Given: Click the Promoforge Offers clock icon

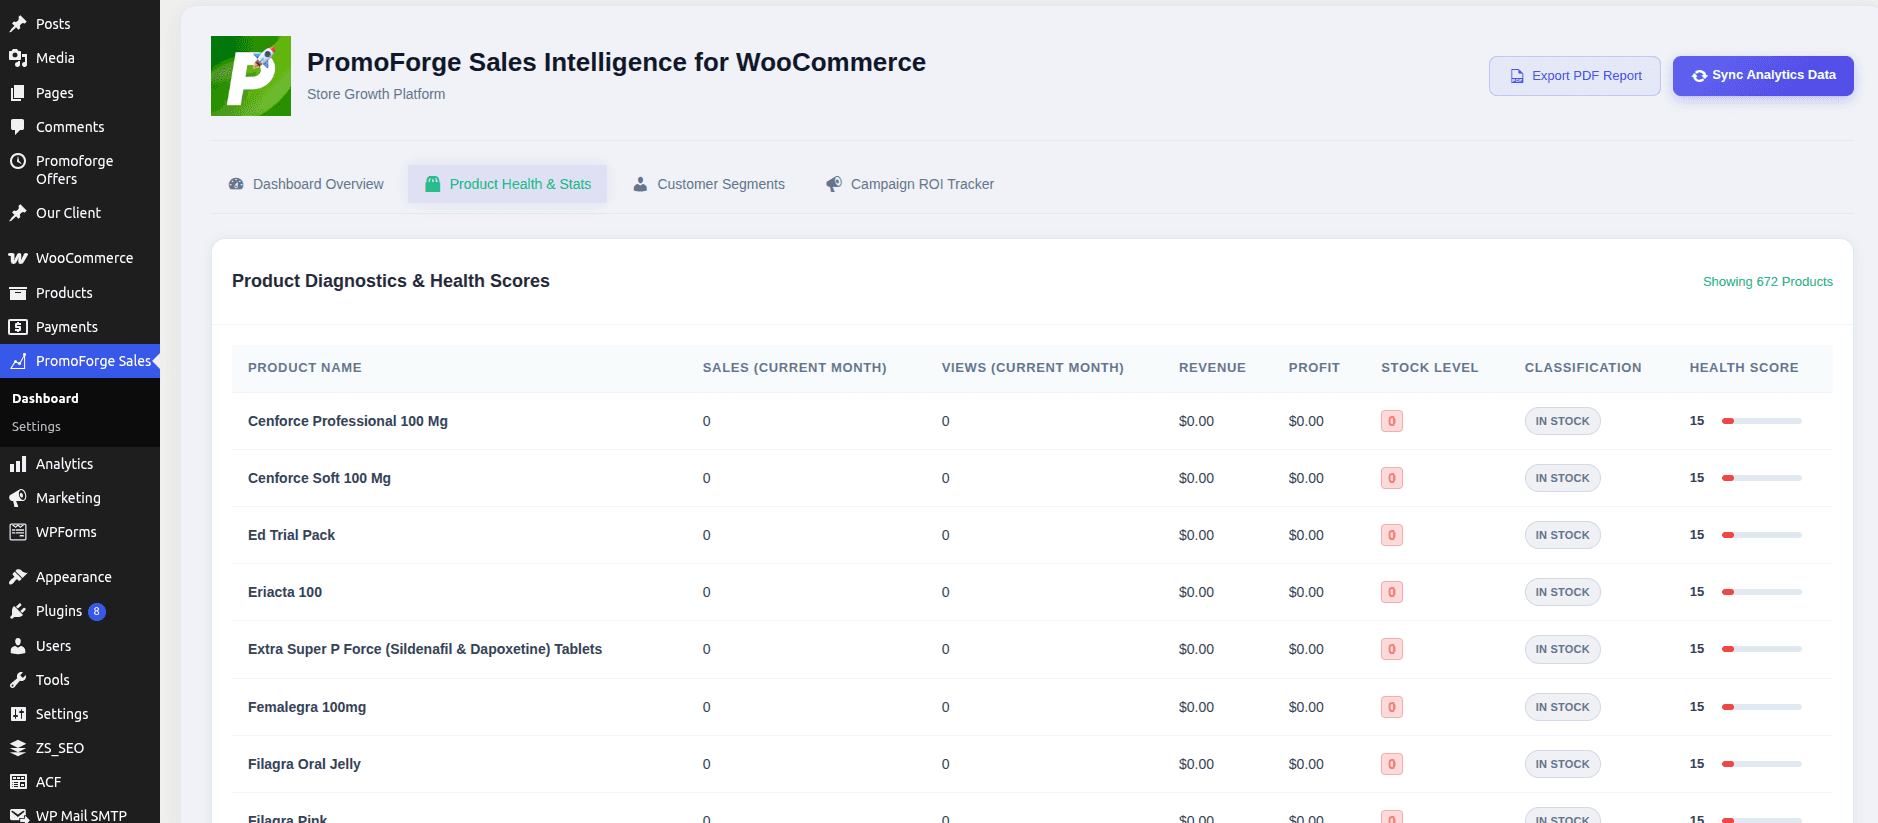Looking at the screenshot, I should point(18,161).
